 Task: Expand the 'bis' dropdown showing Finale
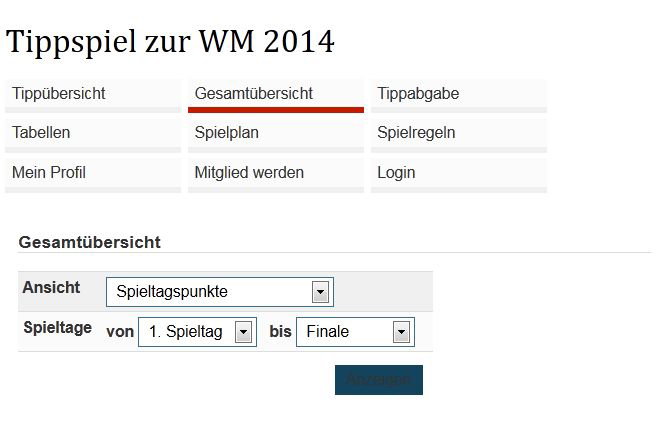click(x=355, y=332)
